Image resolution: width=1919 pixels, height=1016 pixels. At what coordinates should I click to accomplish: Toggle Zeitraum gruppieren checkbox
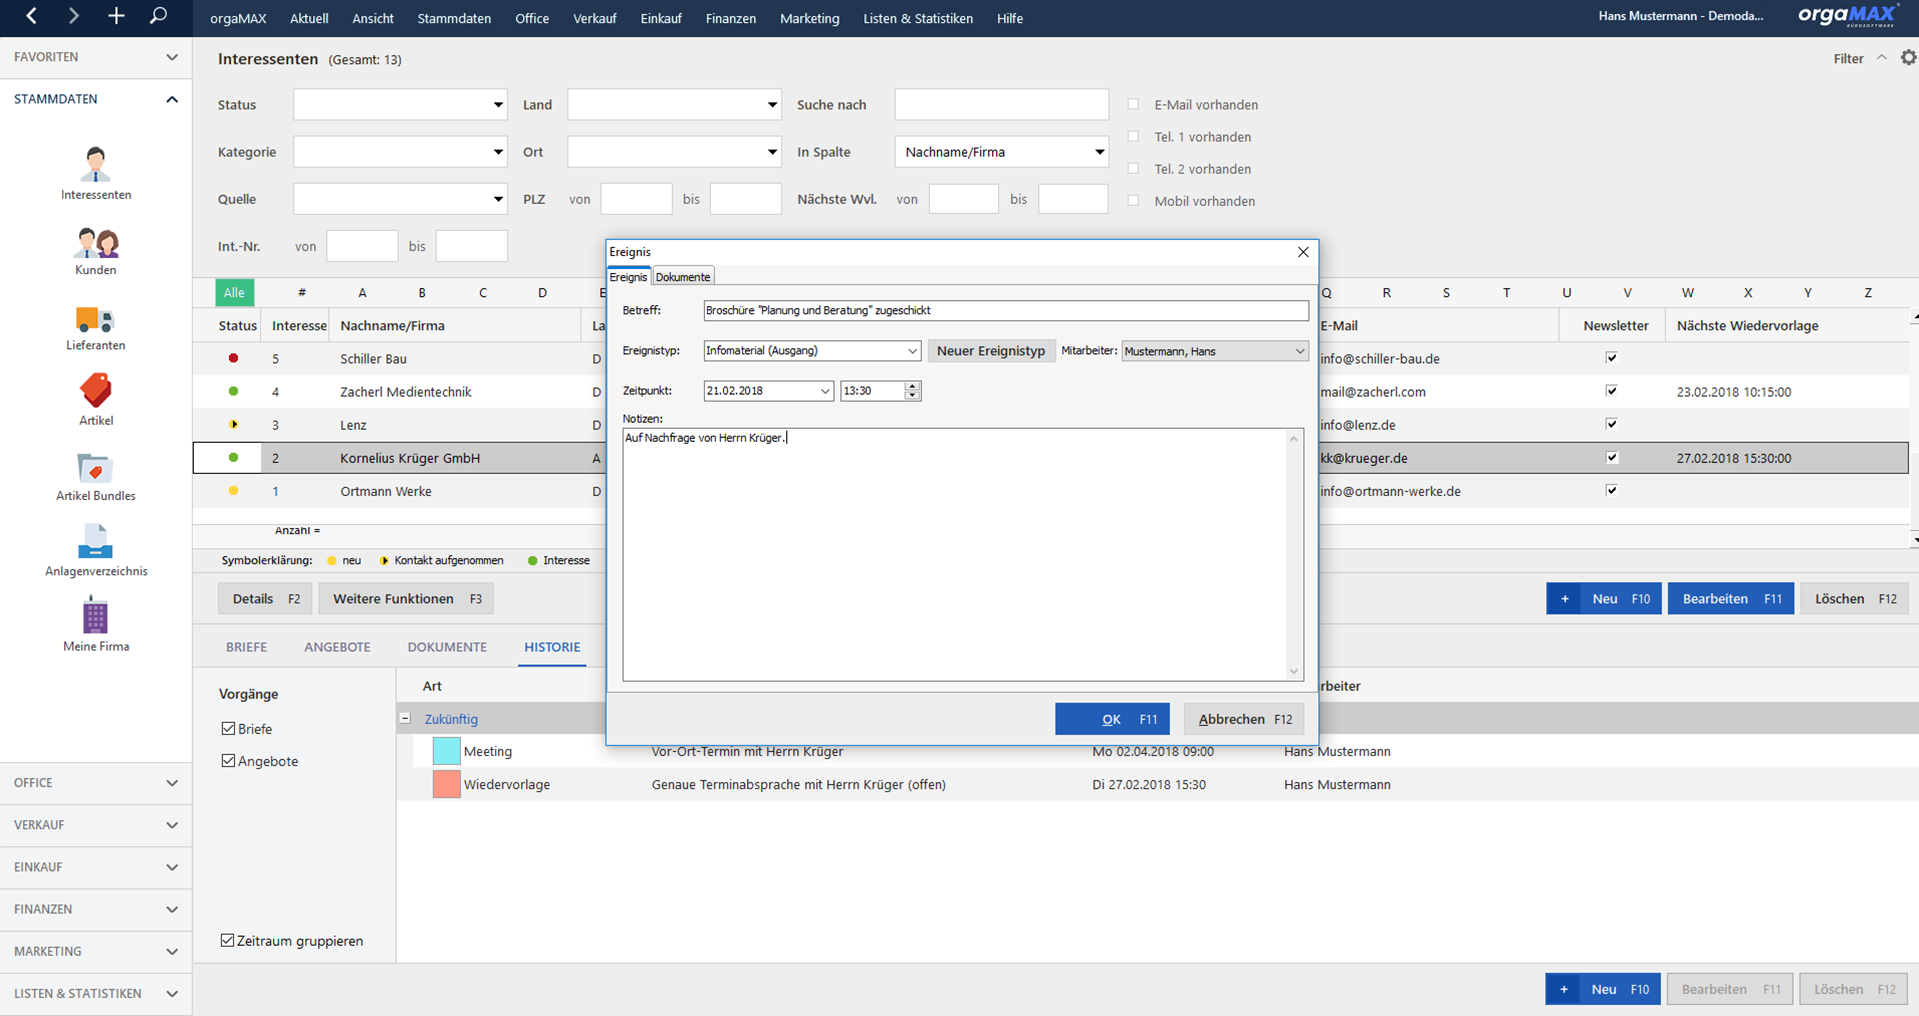click(227, 940)
